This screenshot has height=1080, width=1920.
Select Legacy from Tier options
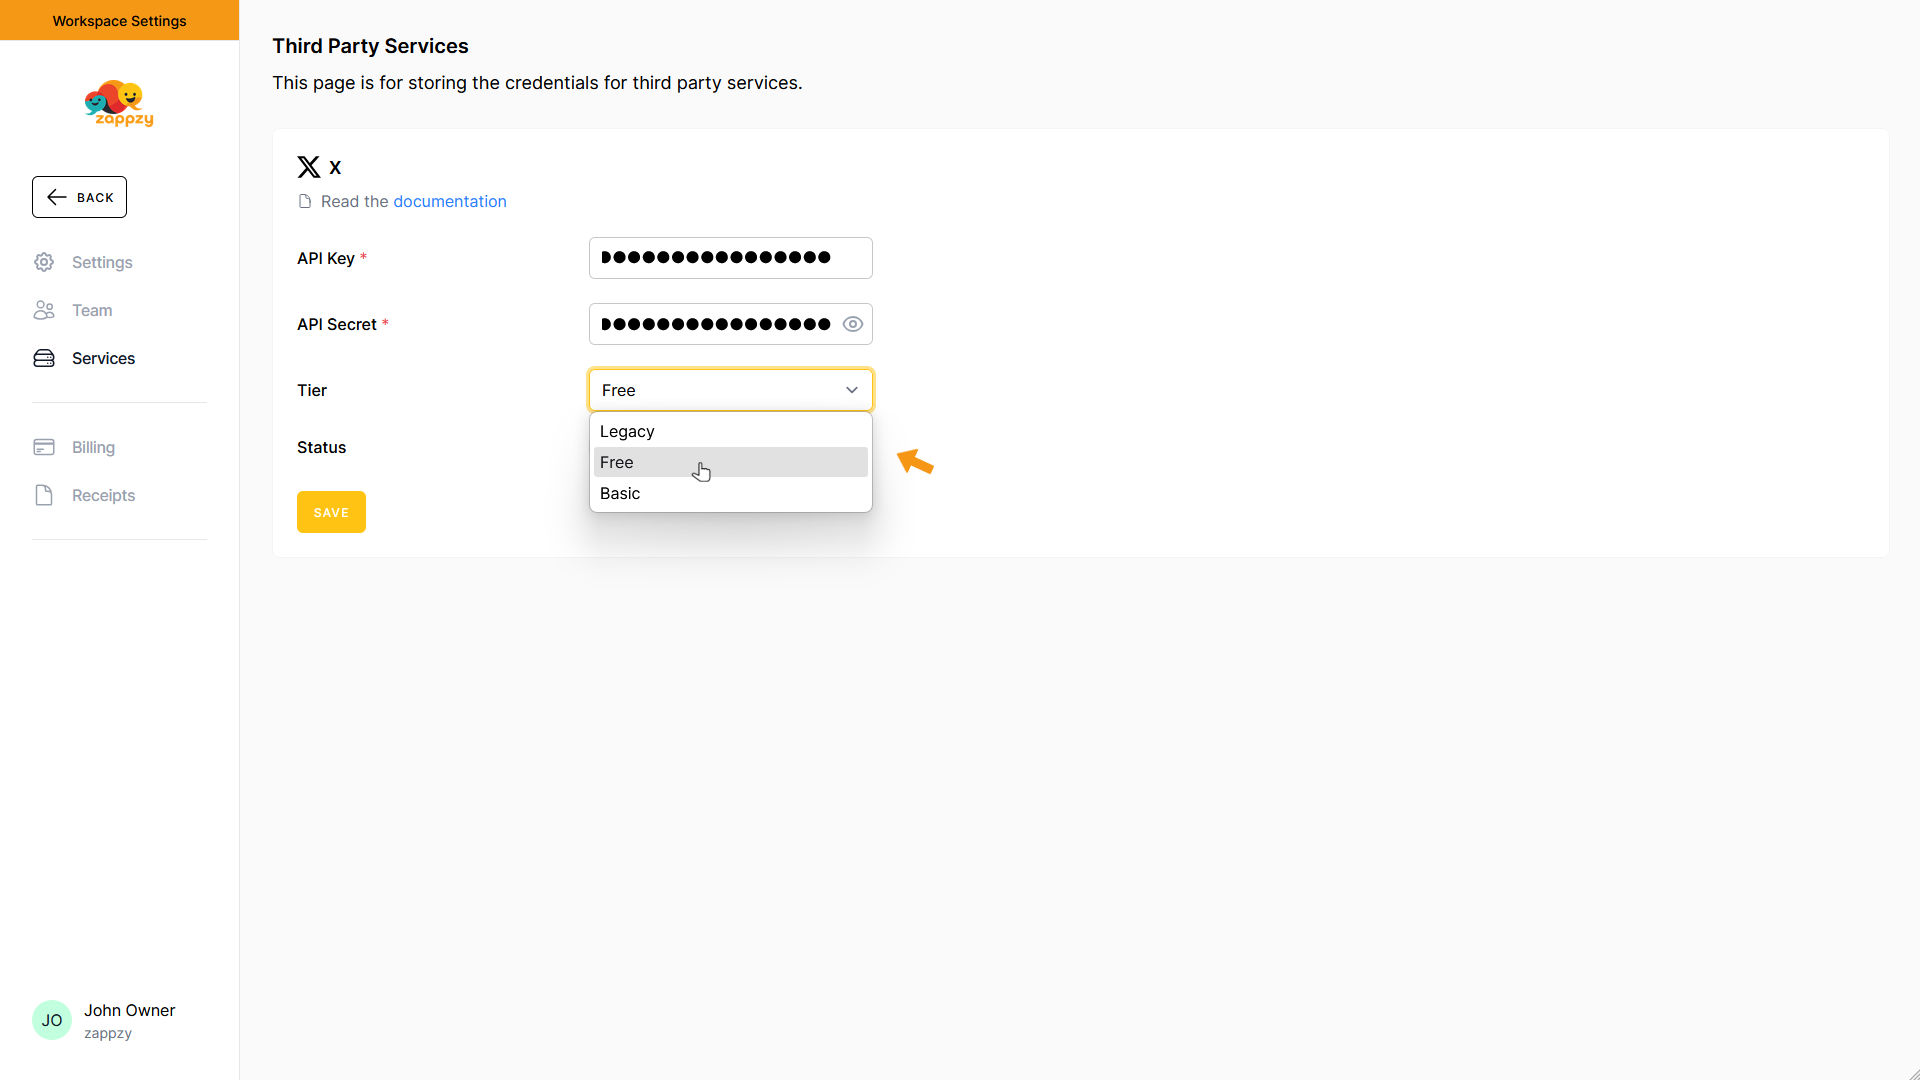[x=627, y=431]
